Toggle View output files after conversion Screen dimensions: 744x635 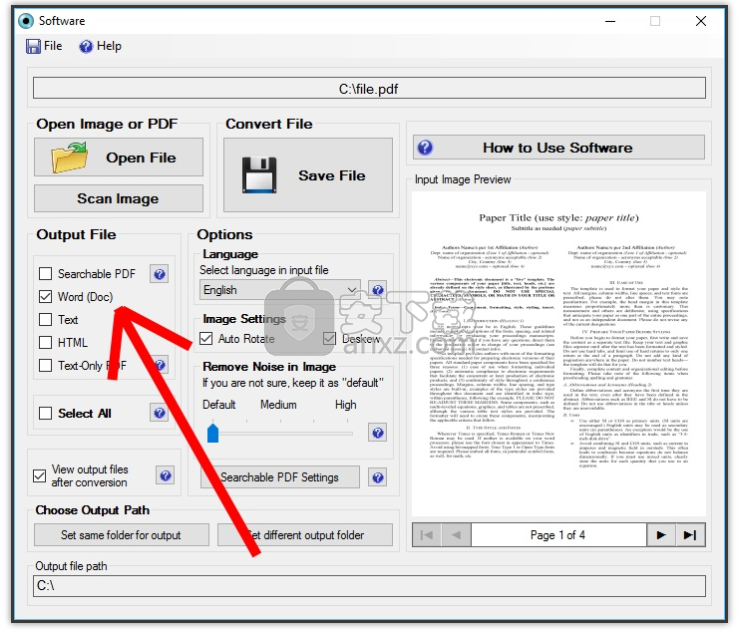pyautogui.click(x=40, y=476)
